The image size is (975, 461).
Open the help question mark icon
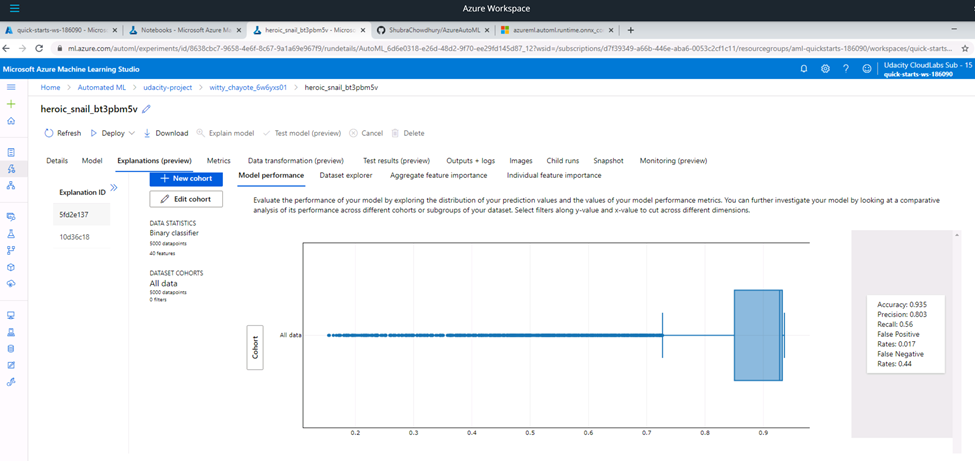846,69
